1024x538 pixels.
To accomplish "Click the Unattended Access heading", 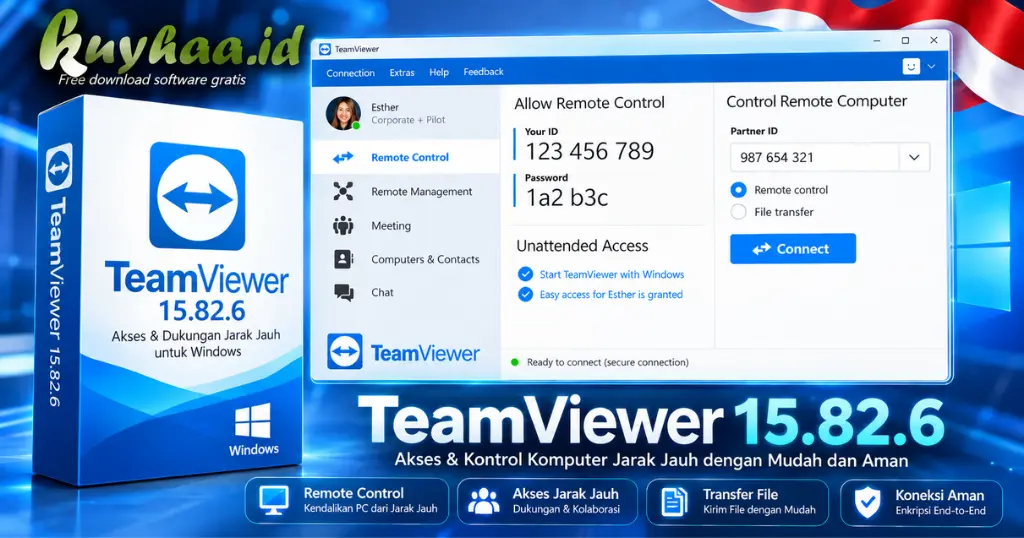I will click(x=582, y=246).
